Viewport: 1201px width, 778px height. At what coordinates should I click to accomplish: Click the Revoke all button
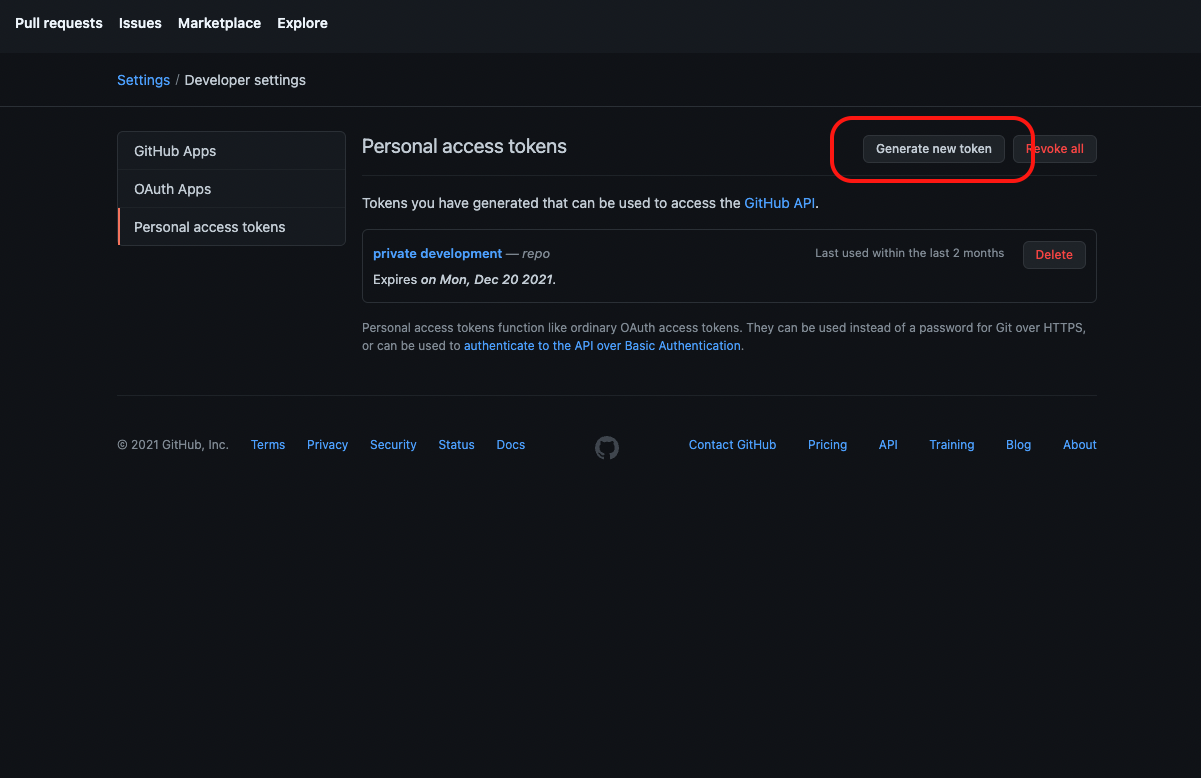coord(1055,149)
